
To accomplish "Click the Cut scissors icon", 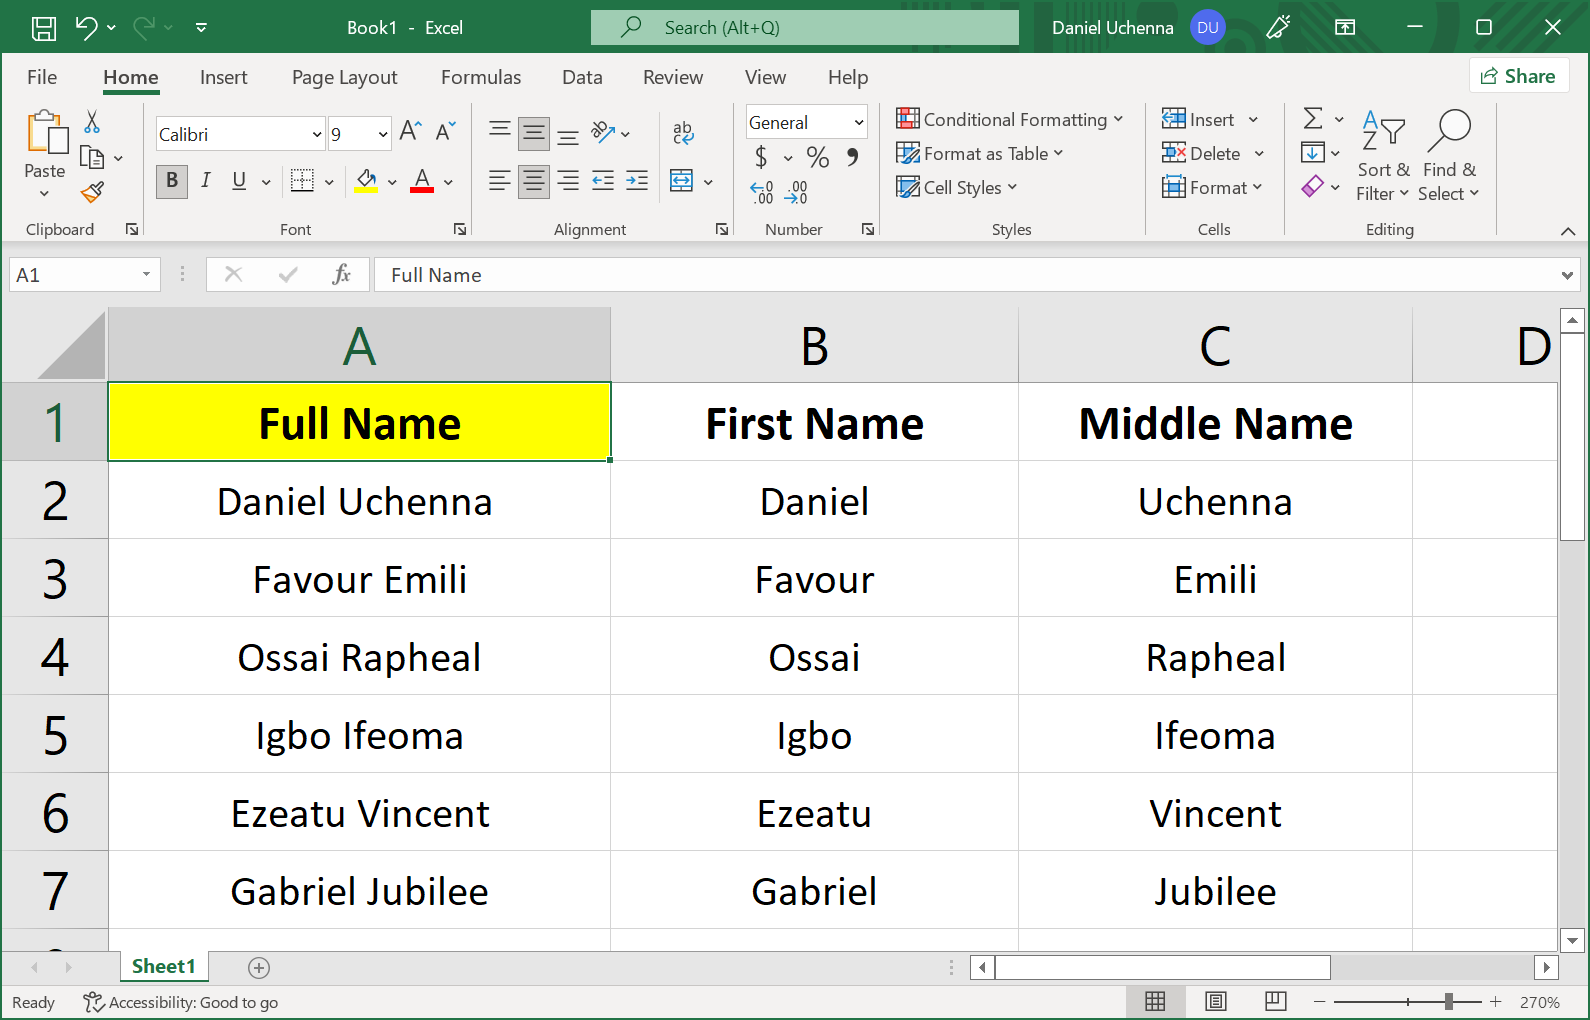I will tap(92, 122).
